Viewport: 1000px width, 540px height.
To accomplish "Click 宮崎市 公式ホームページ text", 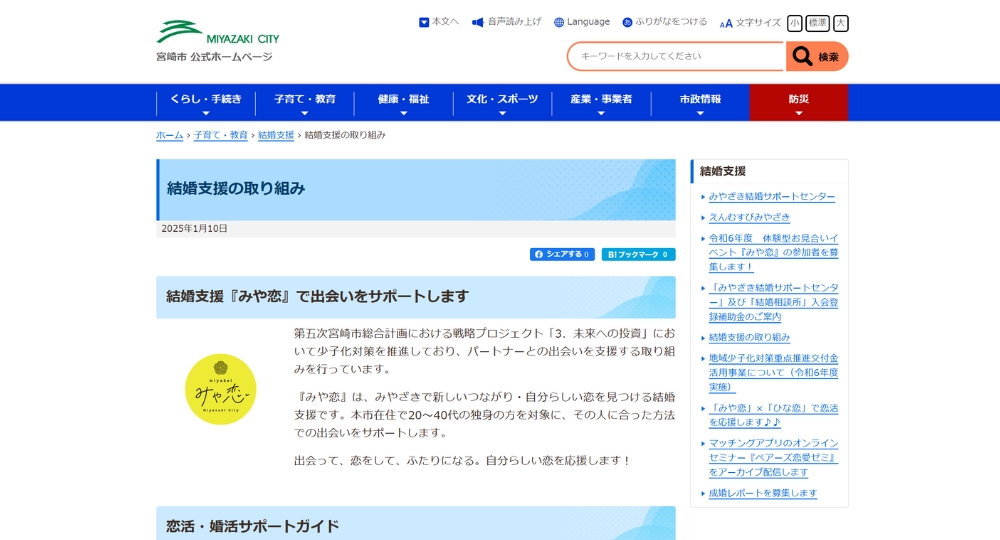I will (x=214, y=57).
